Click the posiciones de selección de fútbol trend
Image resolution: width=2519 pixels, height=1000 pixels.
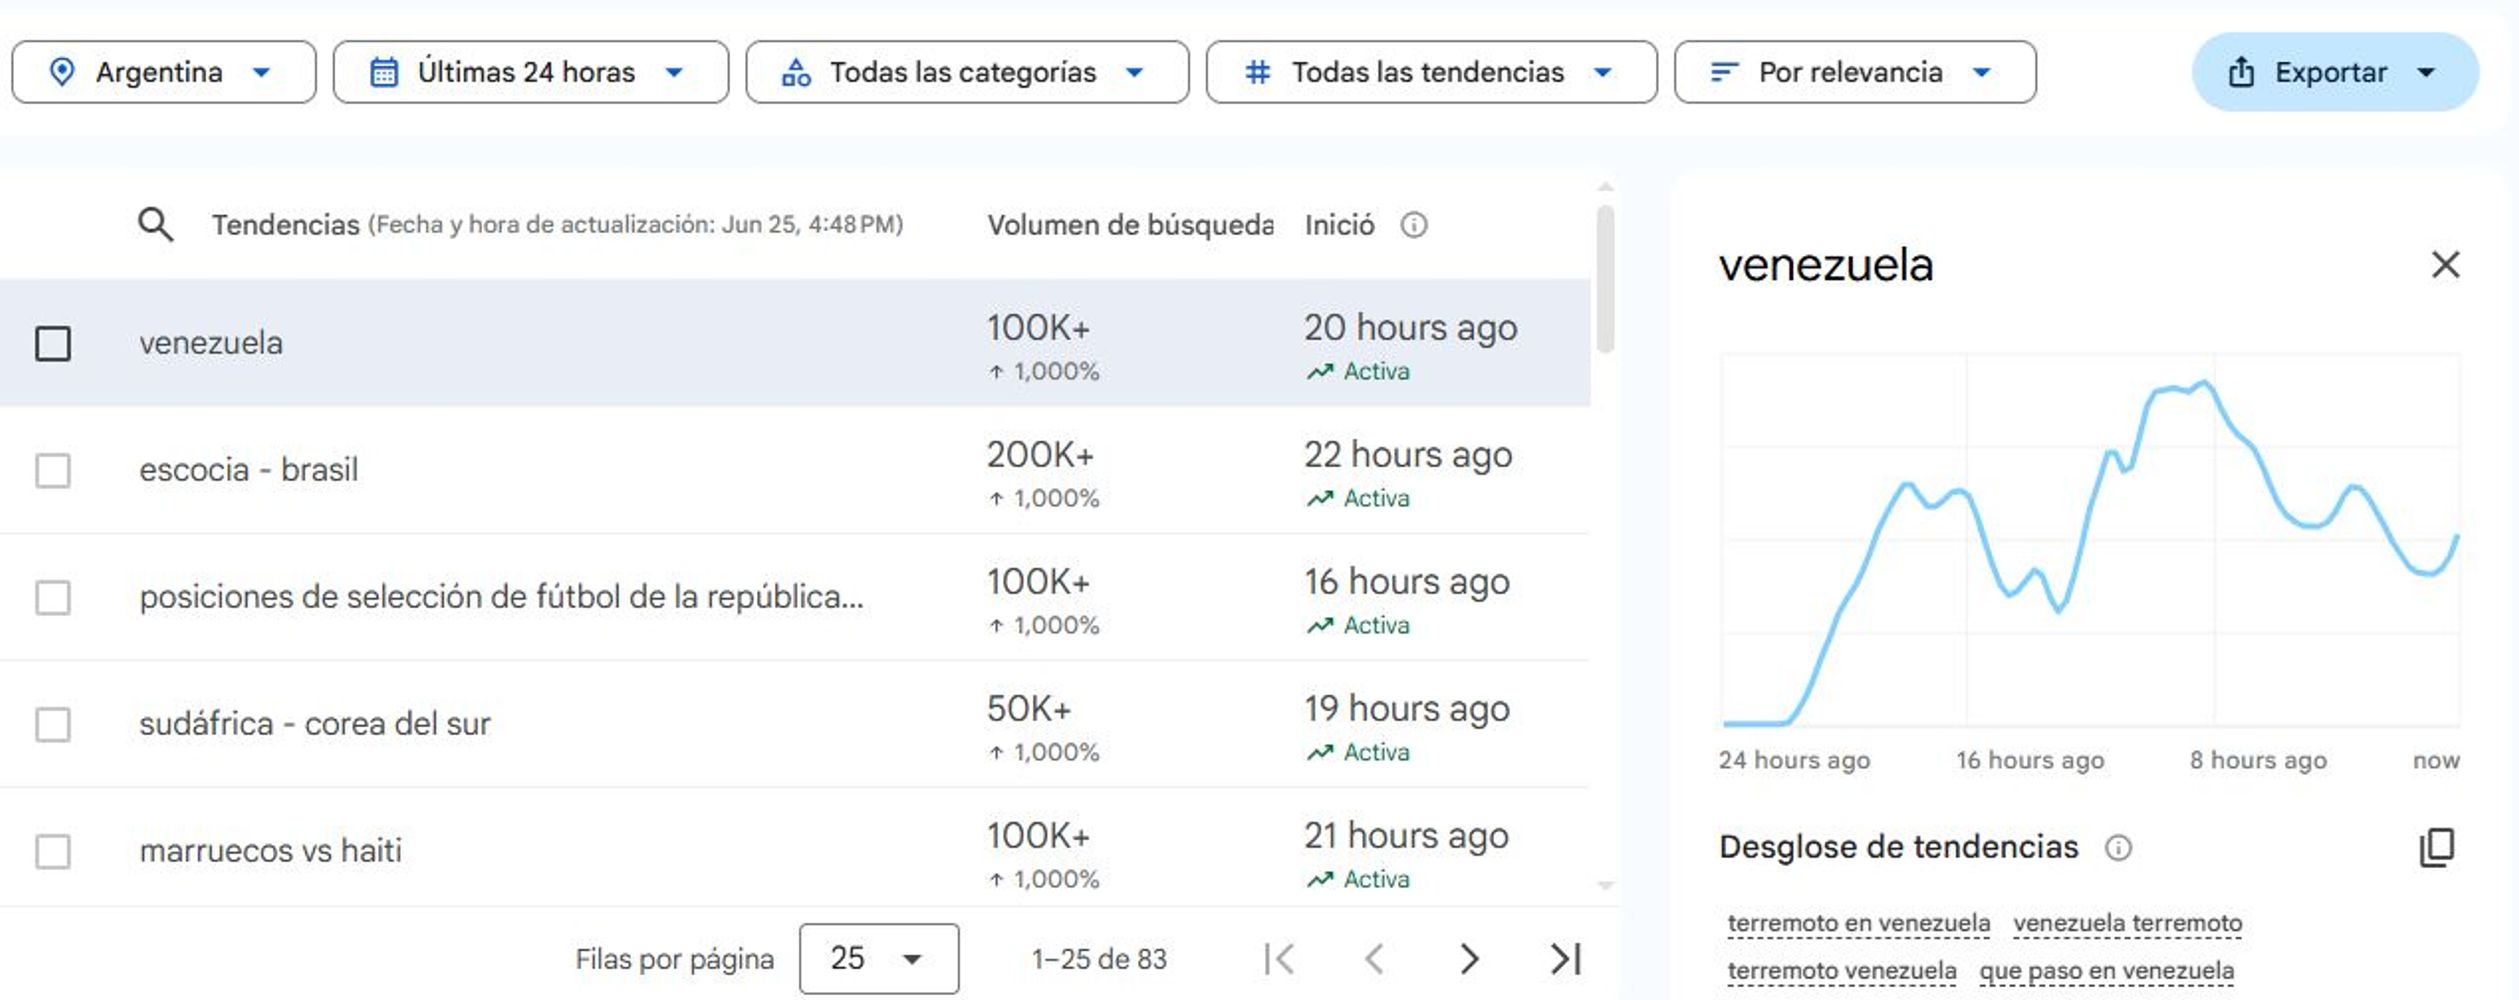click(501, 596)
